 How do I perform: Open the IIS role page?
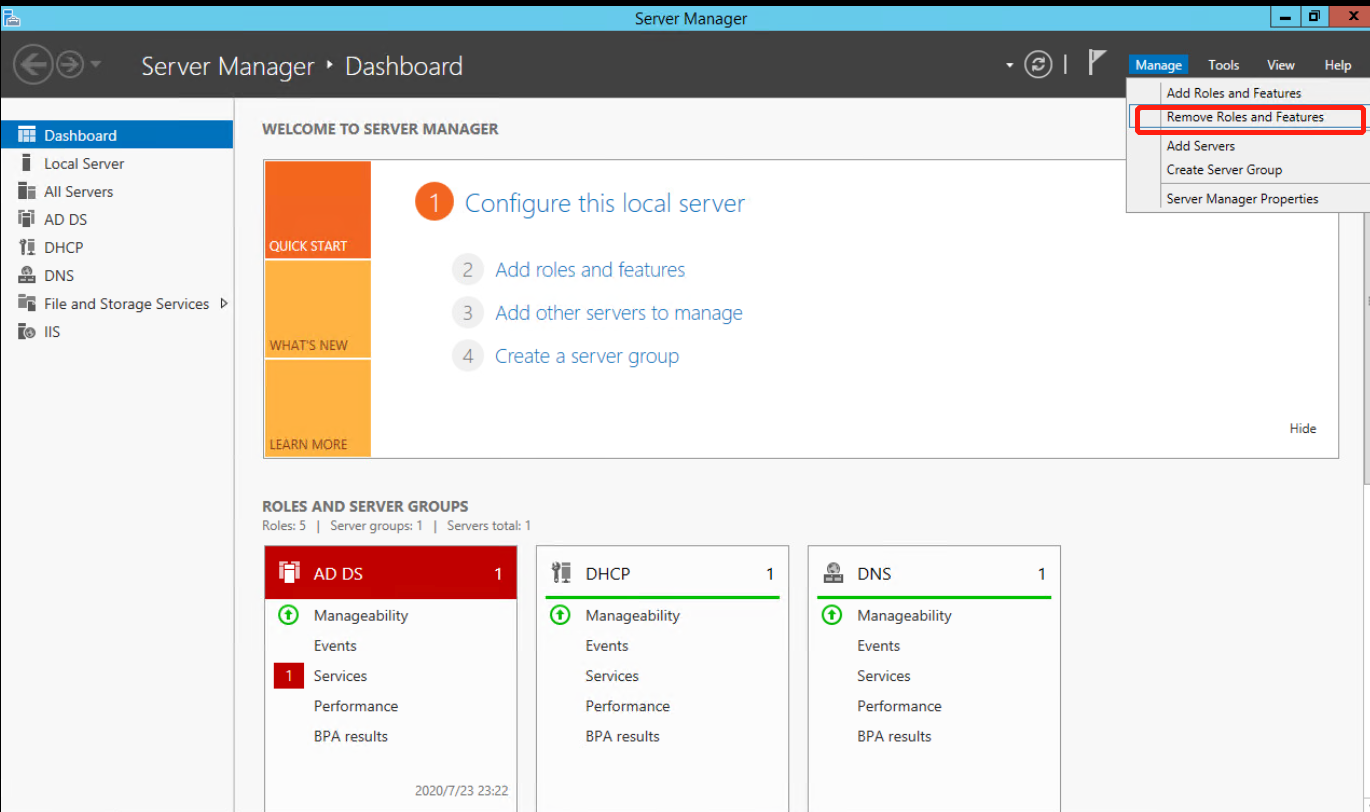point(46,331)
